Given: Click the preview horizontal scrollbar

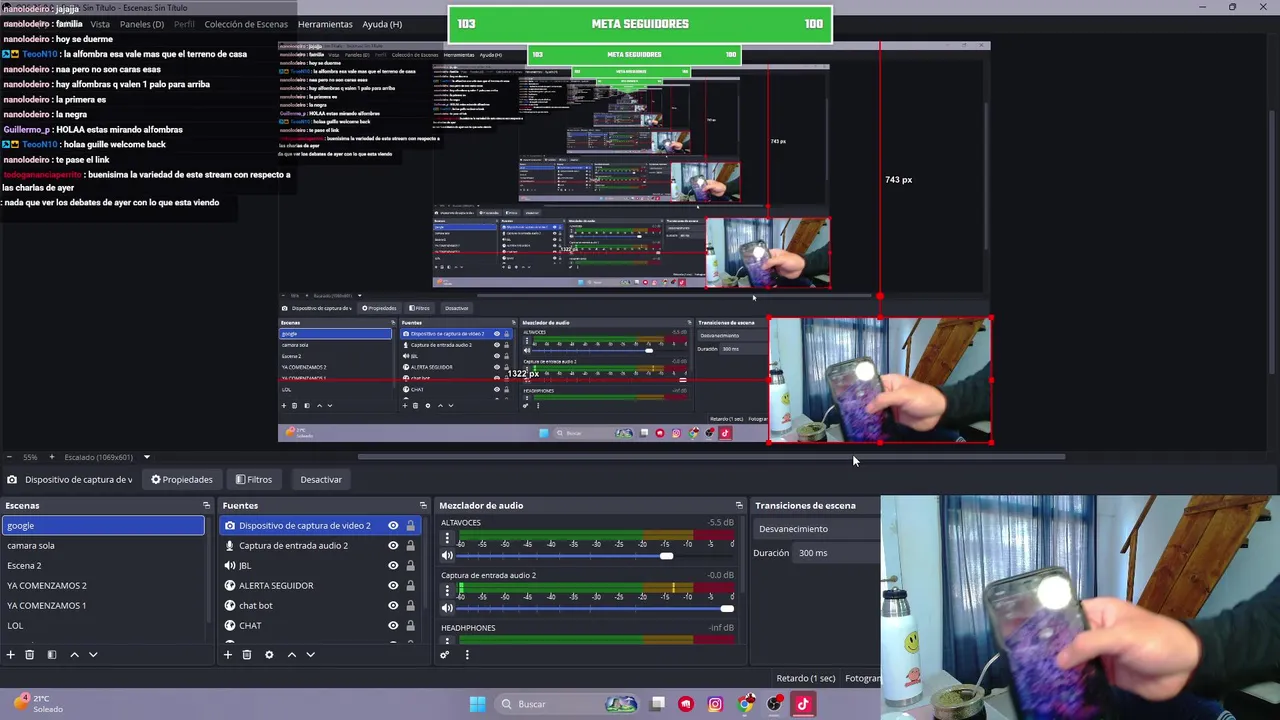Looking at the screenshot, I should 711,457.
